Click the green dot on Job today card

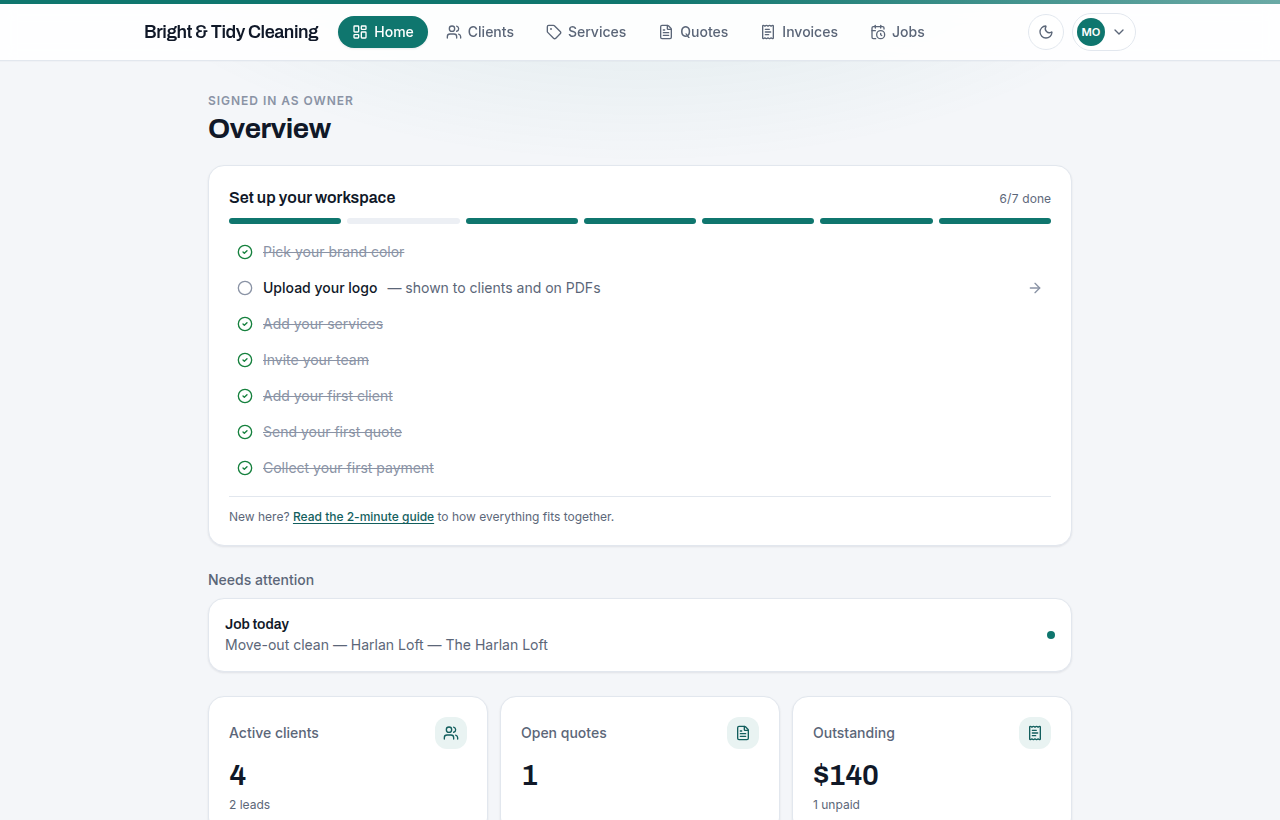pos(1050,635)
